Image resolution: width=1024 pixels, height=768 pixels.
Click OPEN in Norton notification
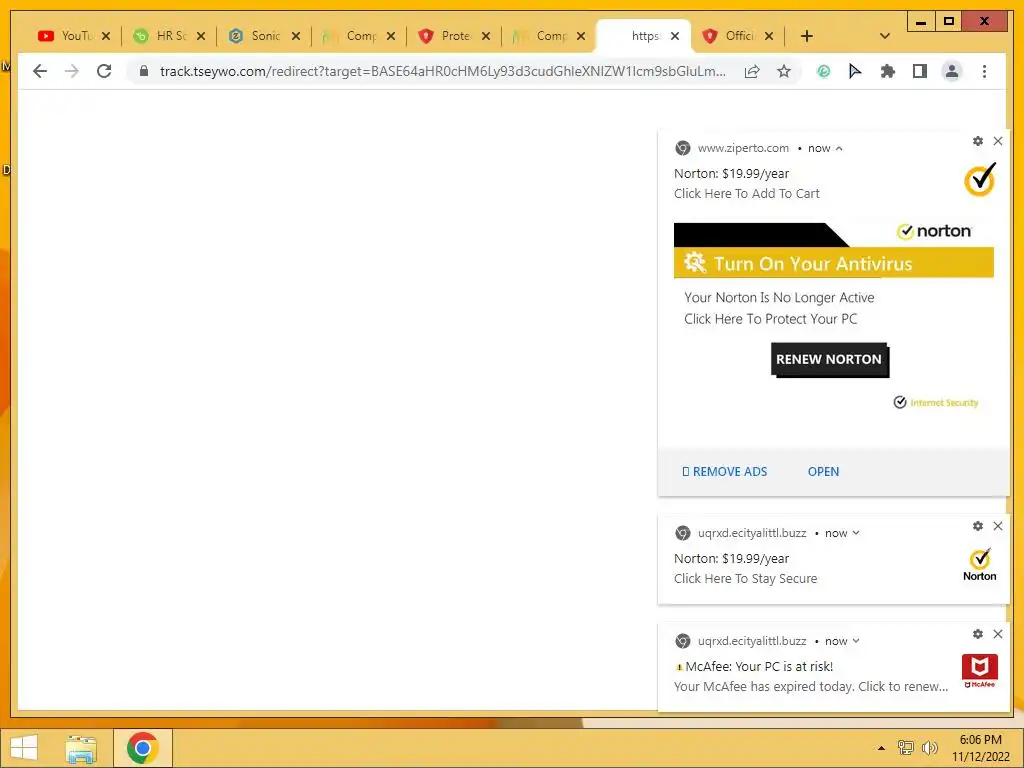(824, 472)
